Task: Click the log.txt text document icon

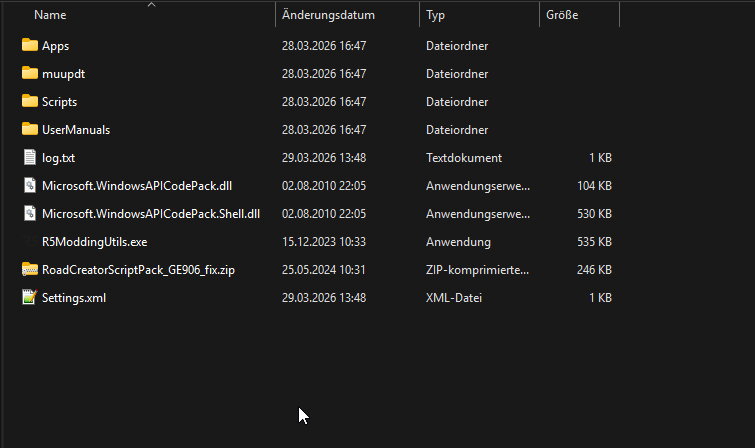Action: click(29, 158)
